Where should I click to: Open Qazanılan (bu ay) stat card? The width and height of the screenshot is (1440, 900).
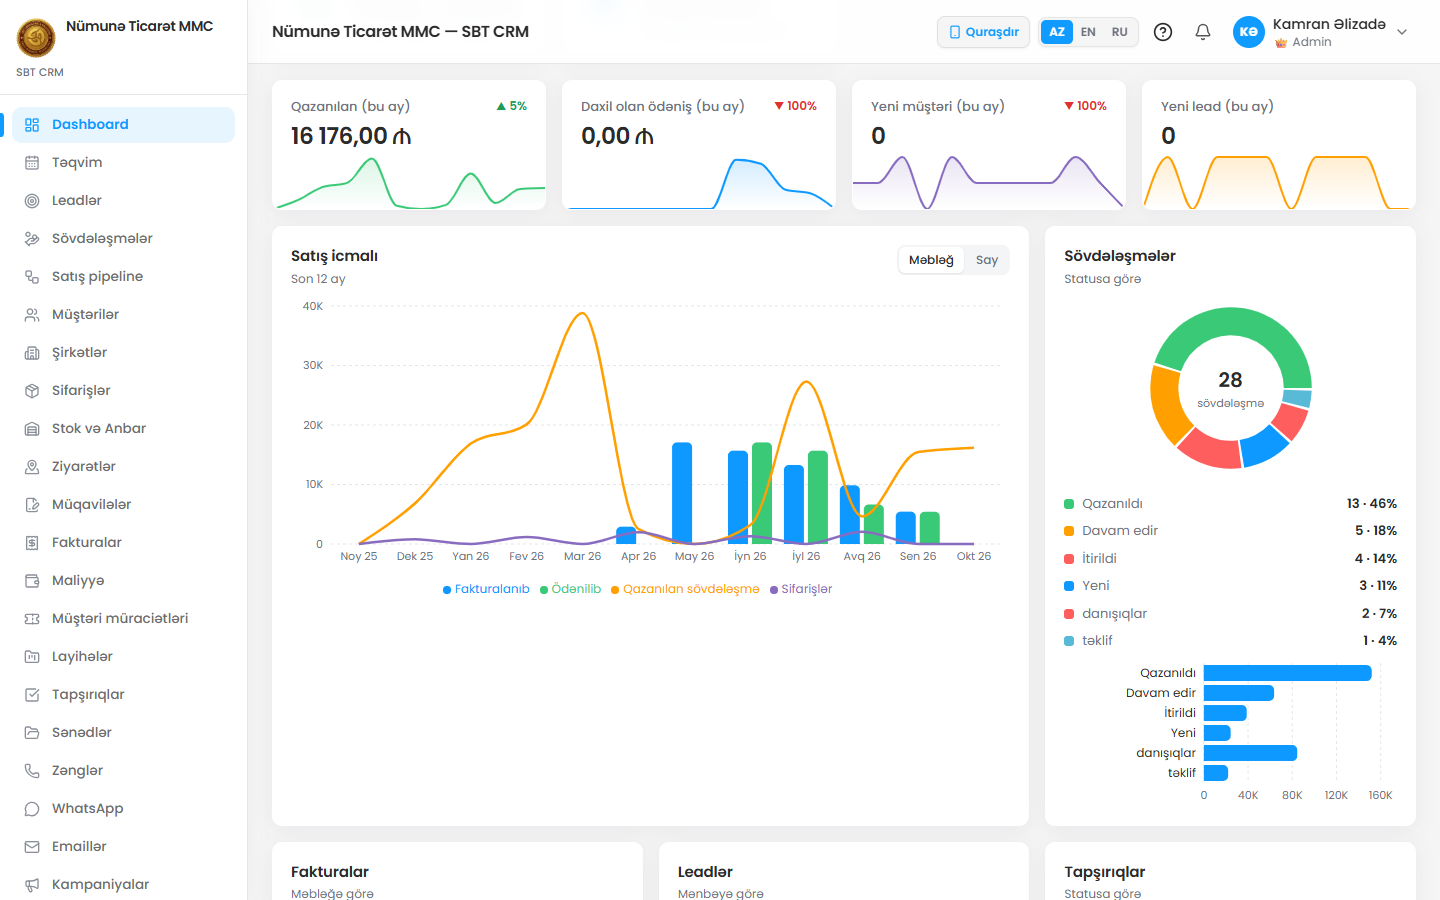[409, 145]
